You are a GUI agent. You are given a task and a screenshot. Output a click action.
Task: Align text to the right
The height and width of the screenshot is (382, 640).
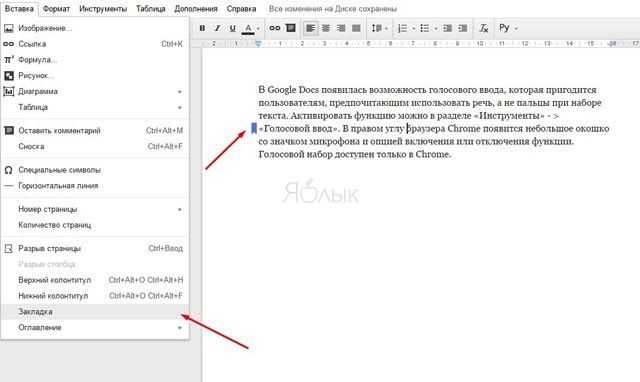(x=341, y=28)
